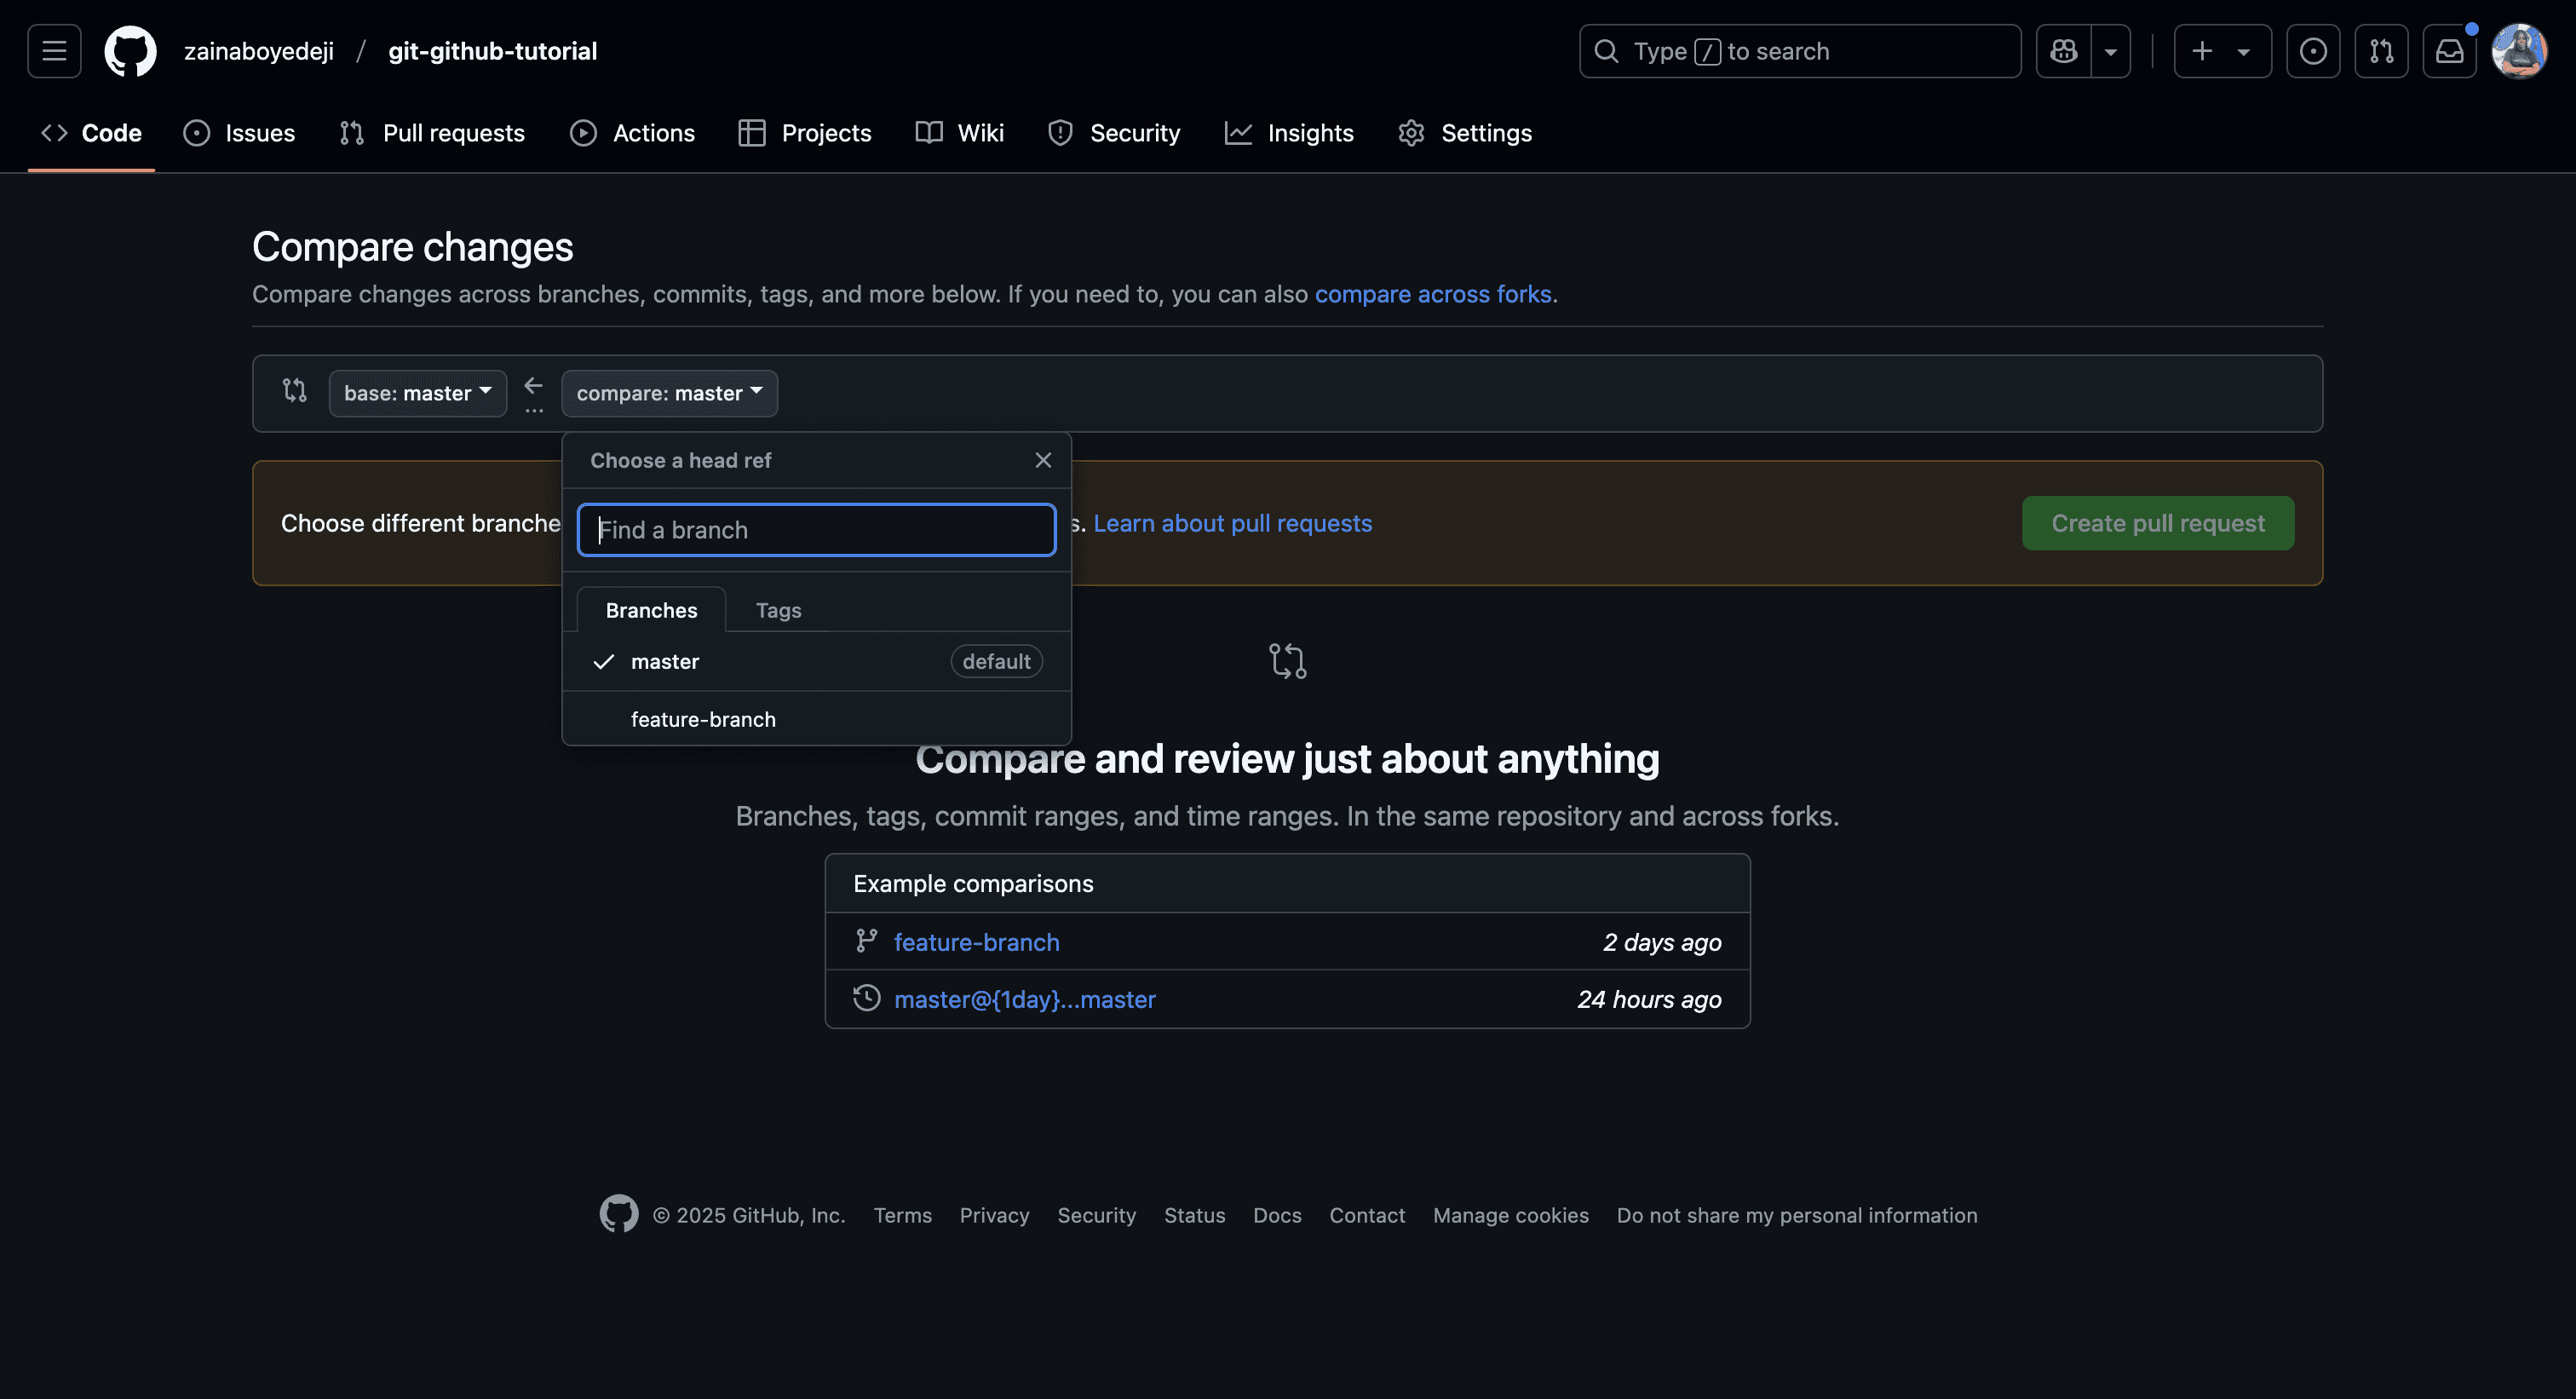The height and width of the screenshot is (1399, 2576).
Task: Click the GitHub Octocat logo
Action: [130, 51]
